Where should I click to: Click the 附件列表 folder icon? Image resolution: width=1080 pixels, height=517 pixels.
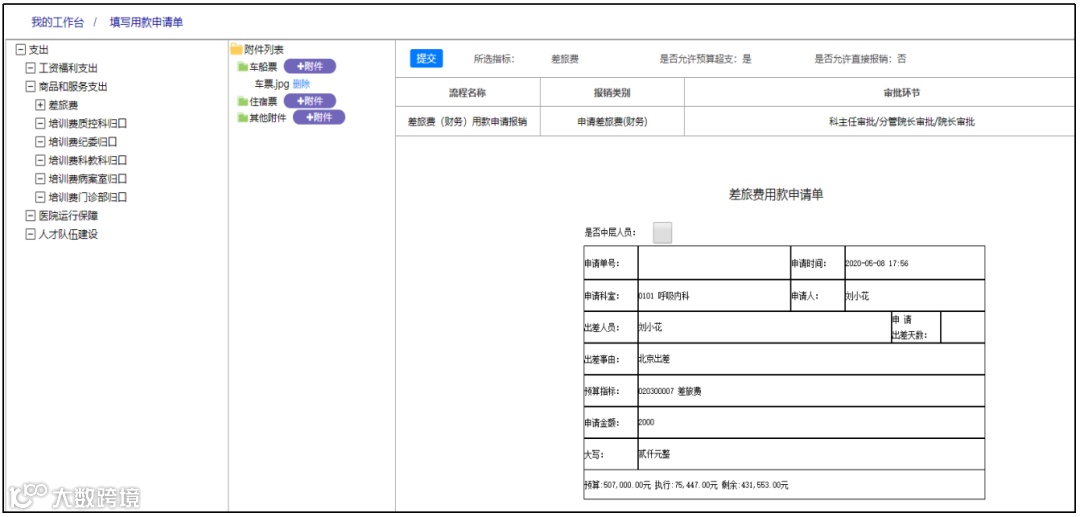pos(236,49)
